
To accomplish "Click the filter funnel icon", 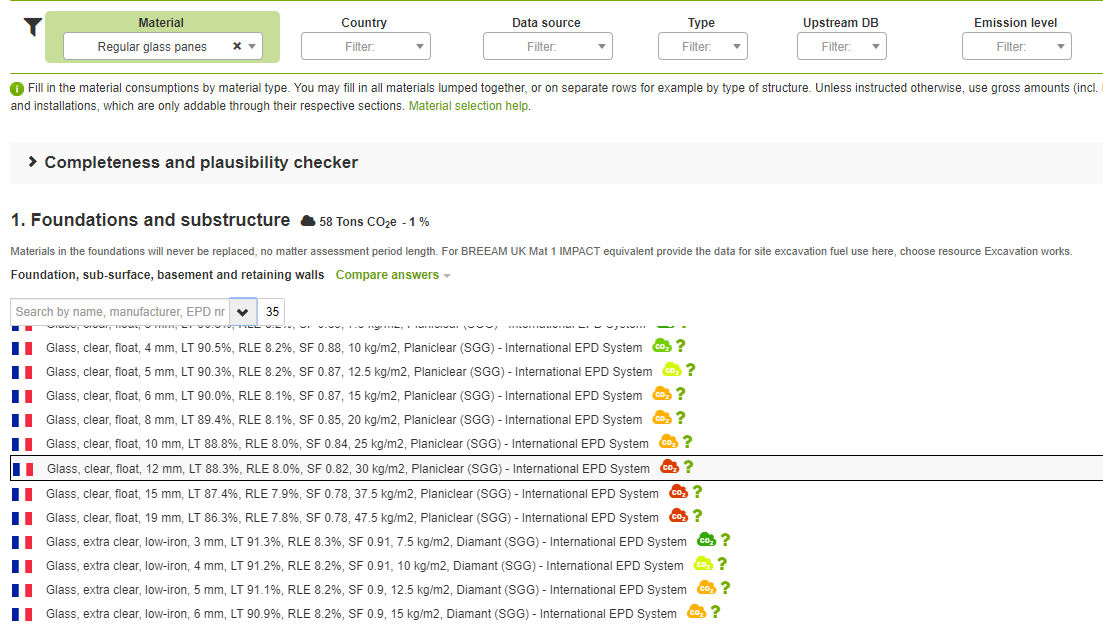I will pos(33,27).
